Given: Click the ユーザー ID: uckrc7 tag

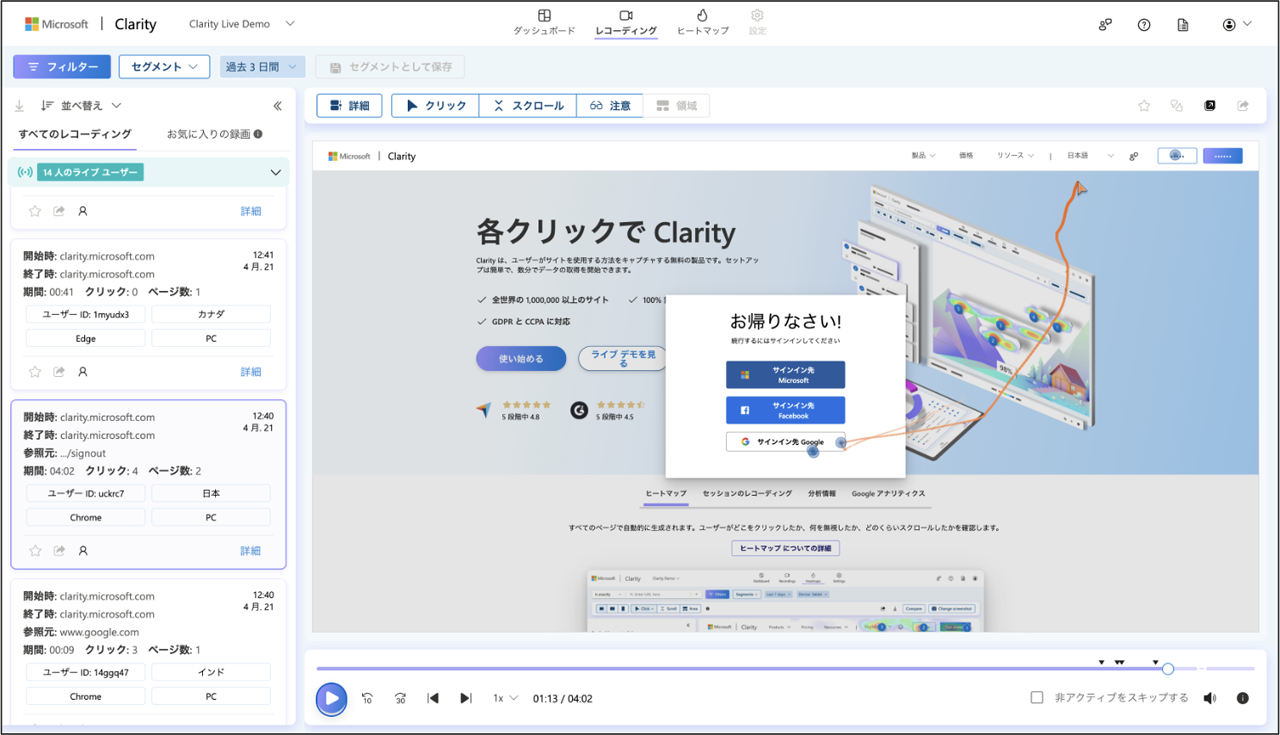Looking at the screenshot, I should point(86,493).
